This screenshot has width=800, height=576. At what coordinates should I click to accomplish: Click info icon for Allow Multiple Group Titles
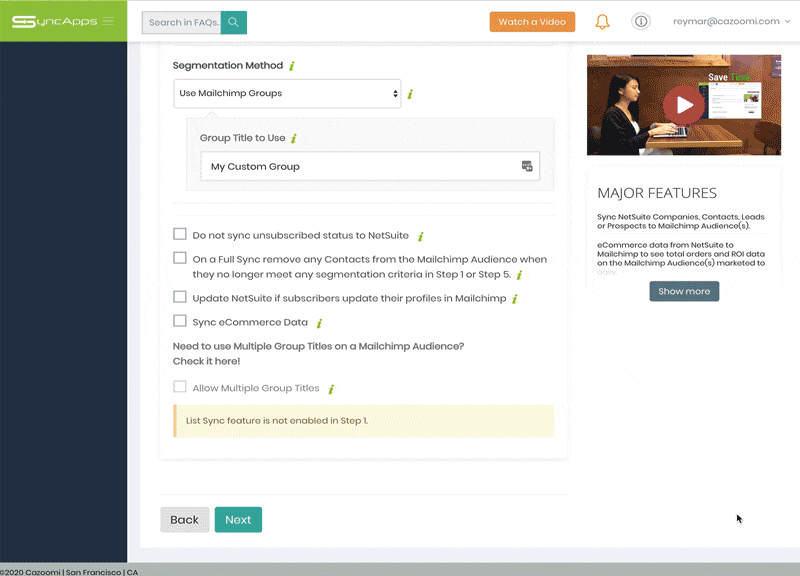[331, 389]
